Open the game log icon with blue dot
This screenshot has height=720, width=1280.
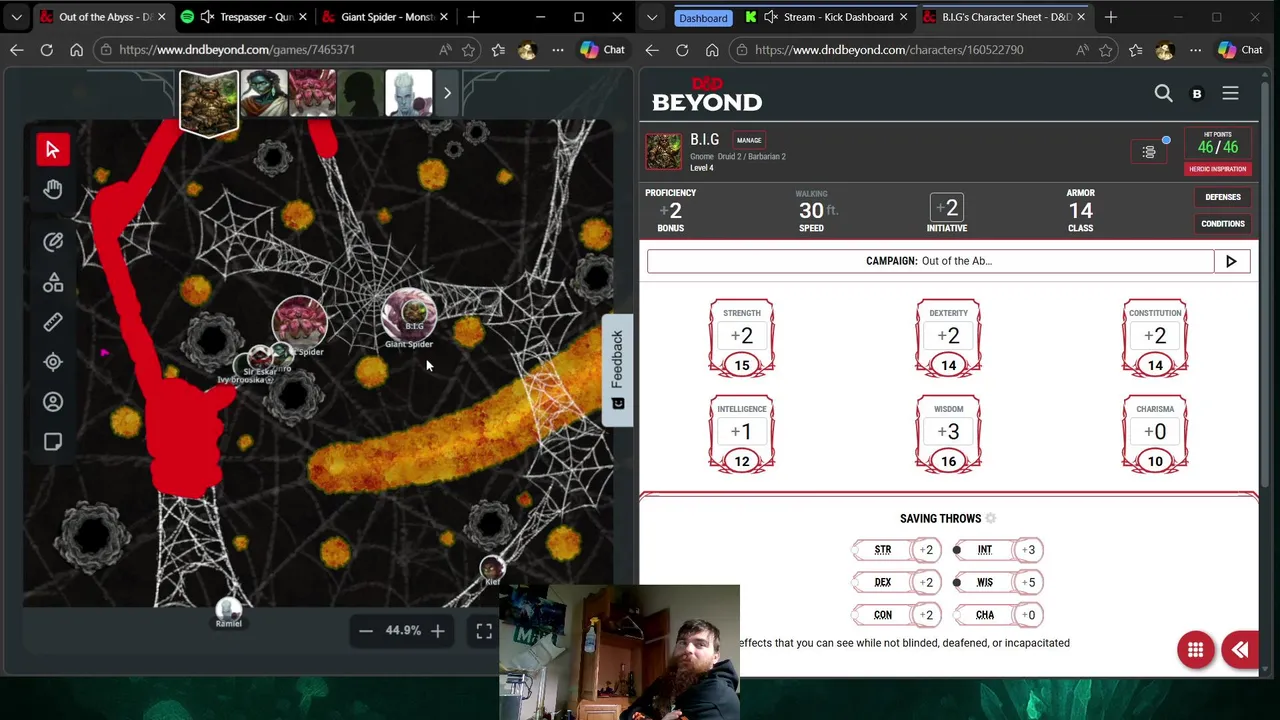click(1149, 152)
